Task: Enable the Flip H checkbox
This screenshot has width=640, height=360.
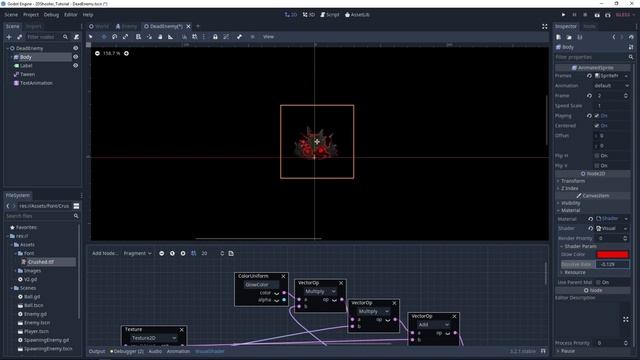Action: click(597, 156)
